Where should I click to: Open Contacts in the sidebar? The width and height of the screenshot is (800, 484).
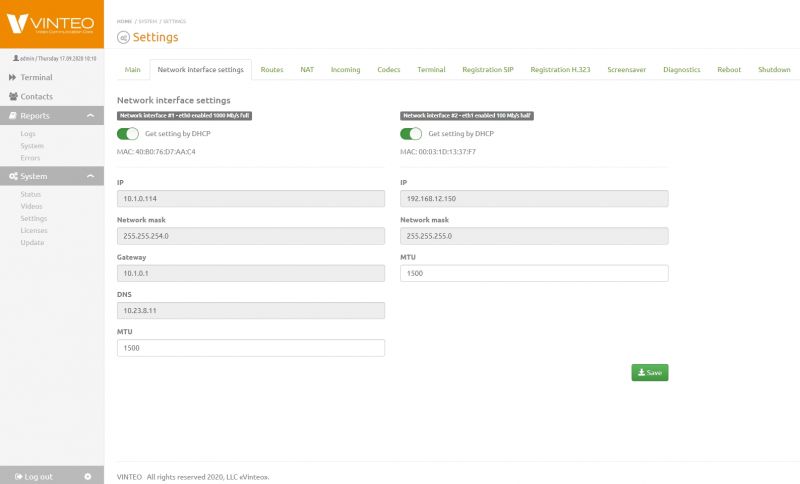coord(36,96)
